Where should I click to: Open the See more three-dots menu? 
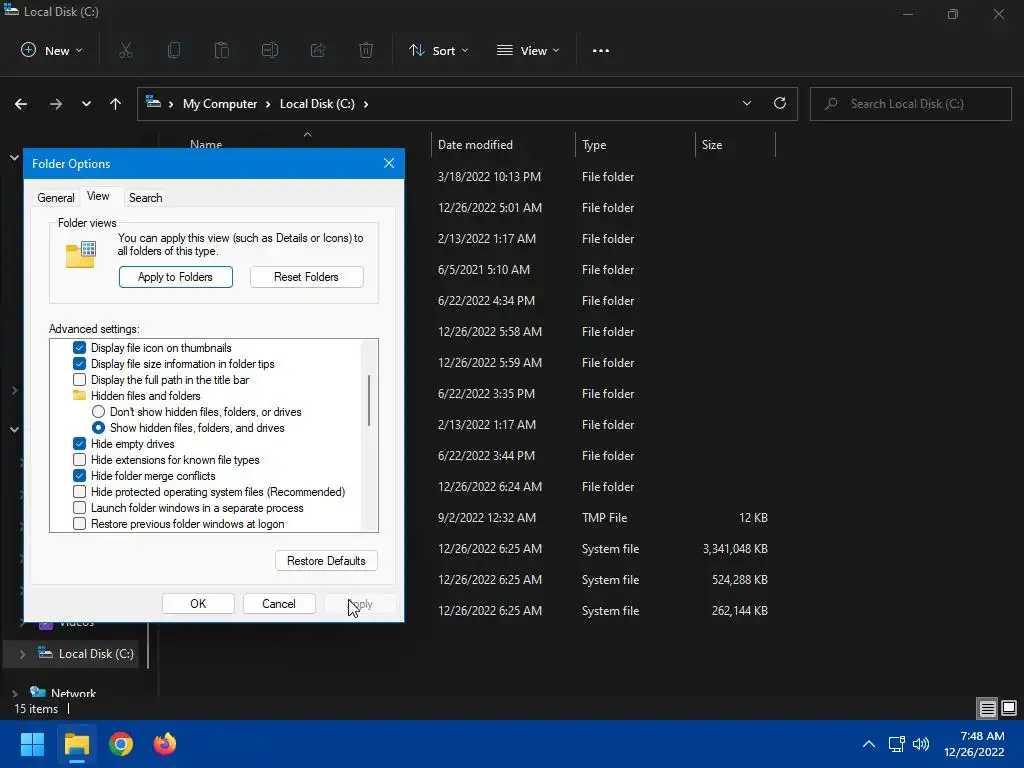(601, 50)
